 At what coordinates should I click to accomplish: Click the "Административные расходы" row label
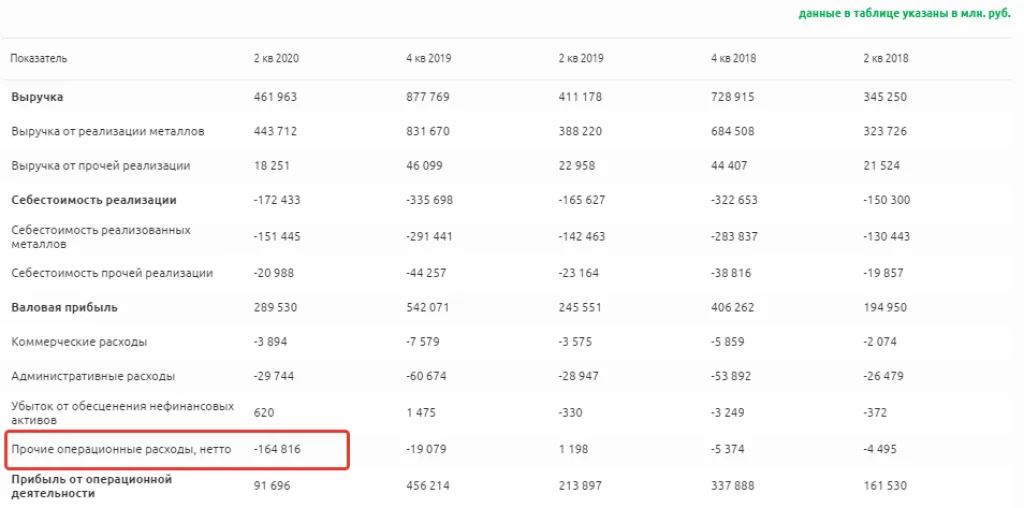pos(93,376)
